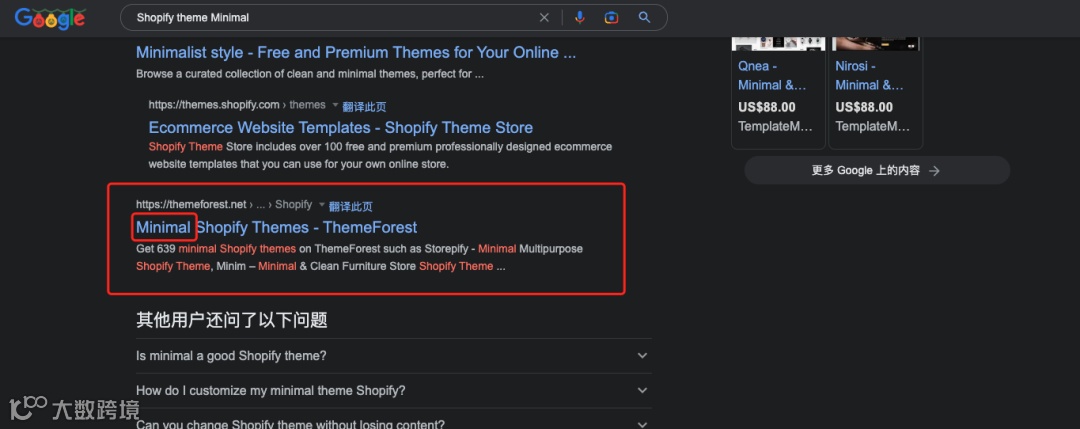This screenshot has width=1080, height=429.
Task: Click the Qnea product thumbnail image
Action: pyautogui.click(x=778, y=43)
